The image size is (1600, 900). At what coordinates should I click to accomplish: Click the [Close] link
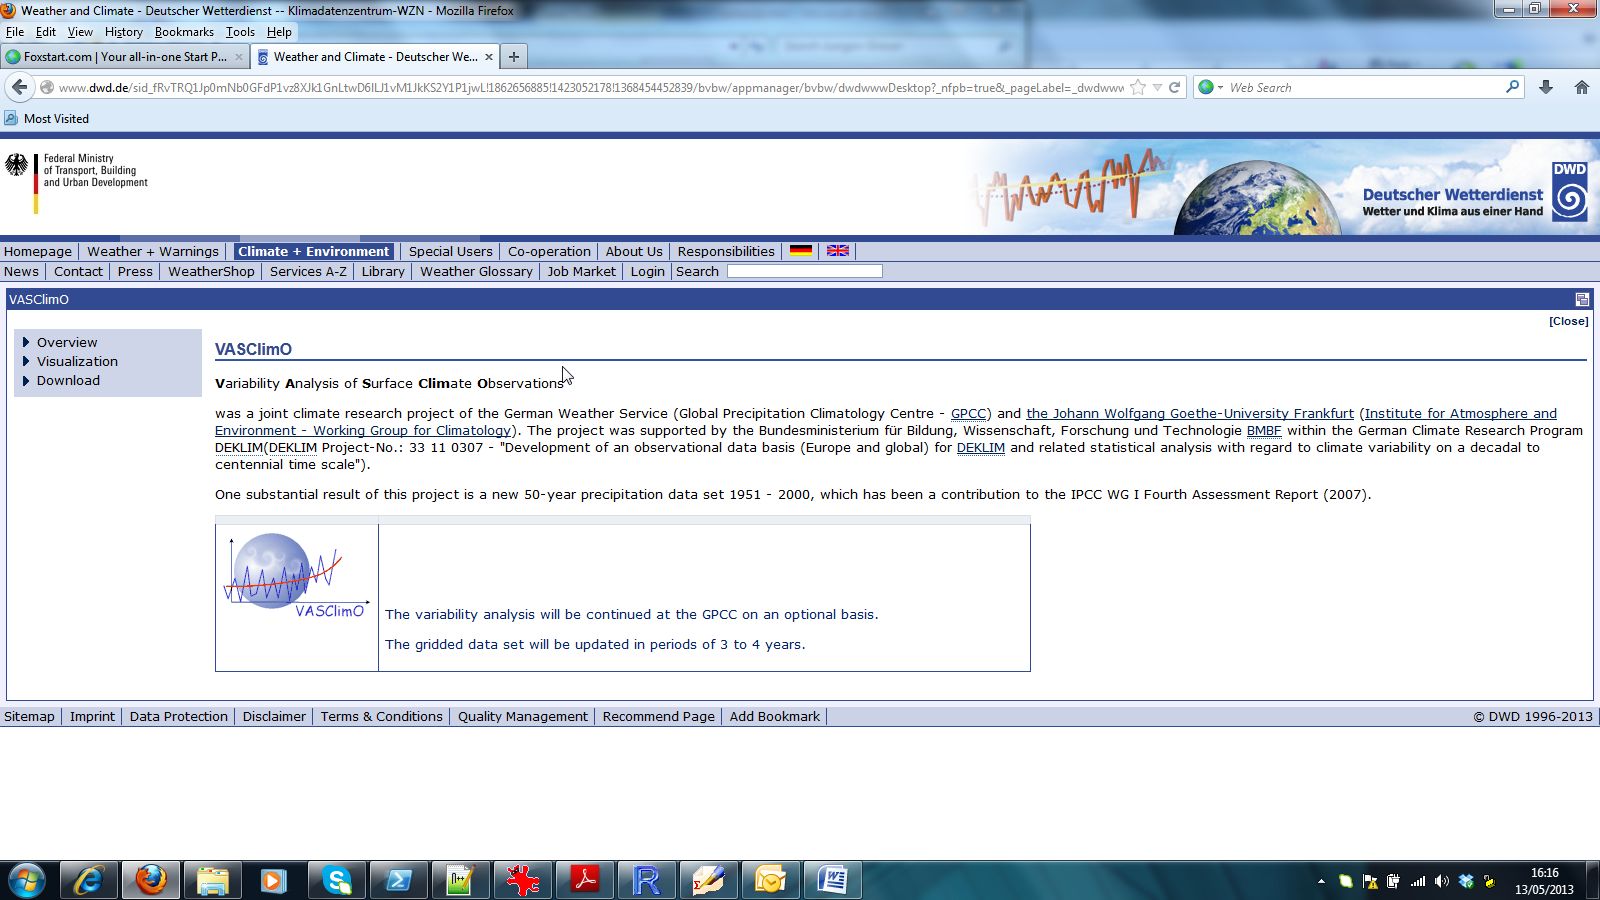click(1568, 321)
